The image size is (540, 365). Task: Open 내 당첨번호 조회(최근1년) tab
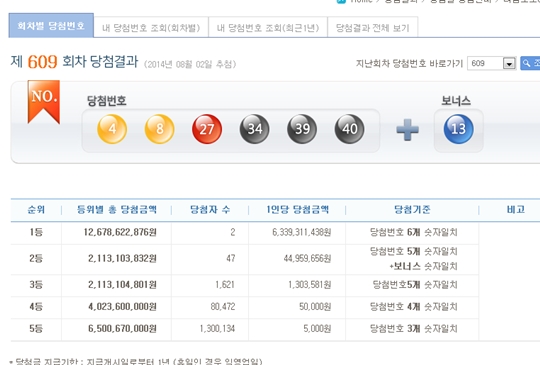tap(268, 28)
